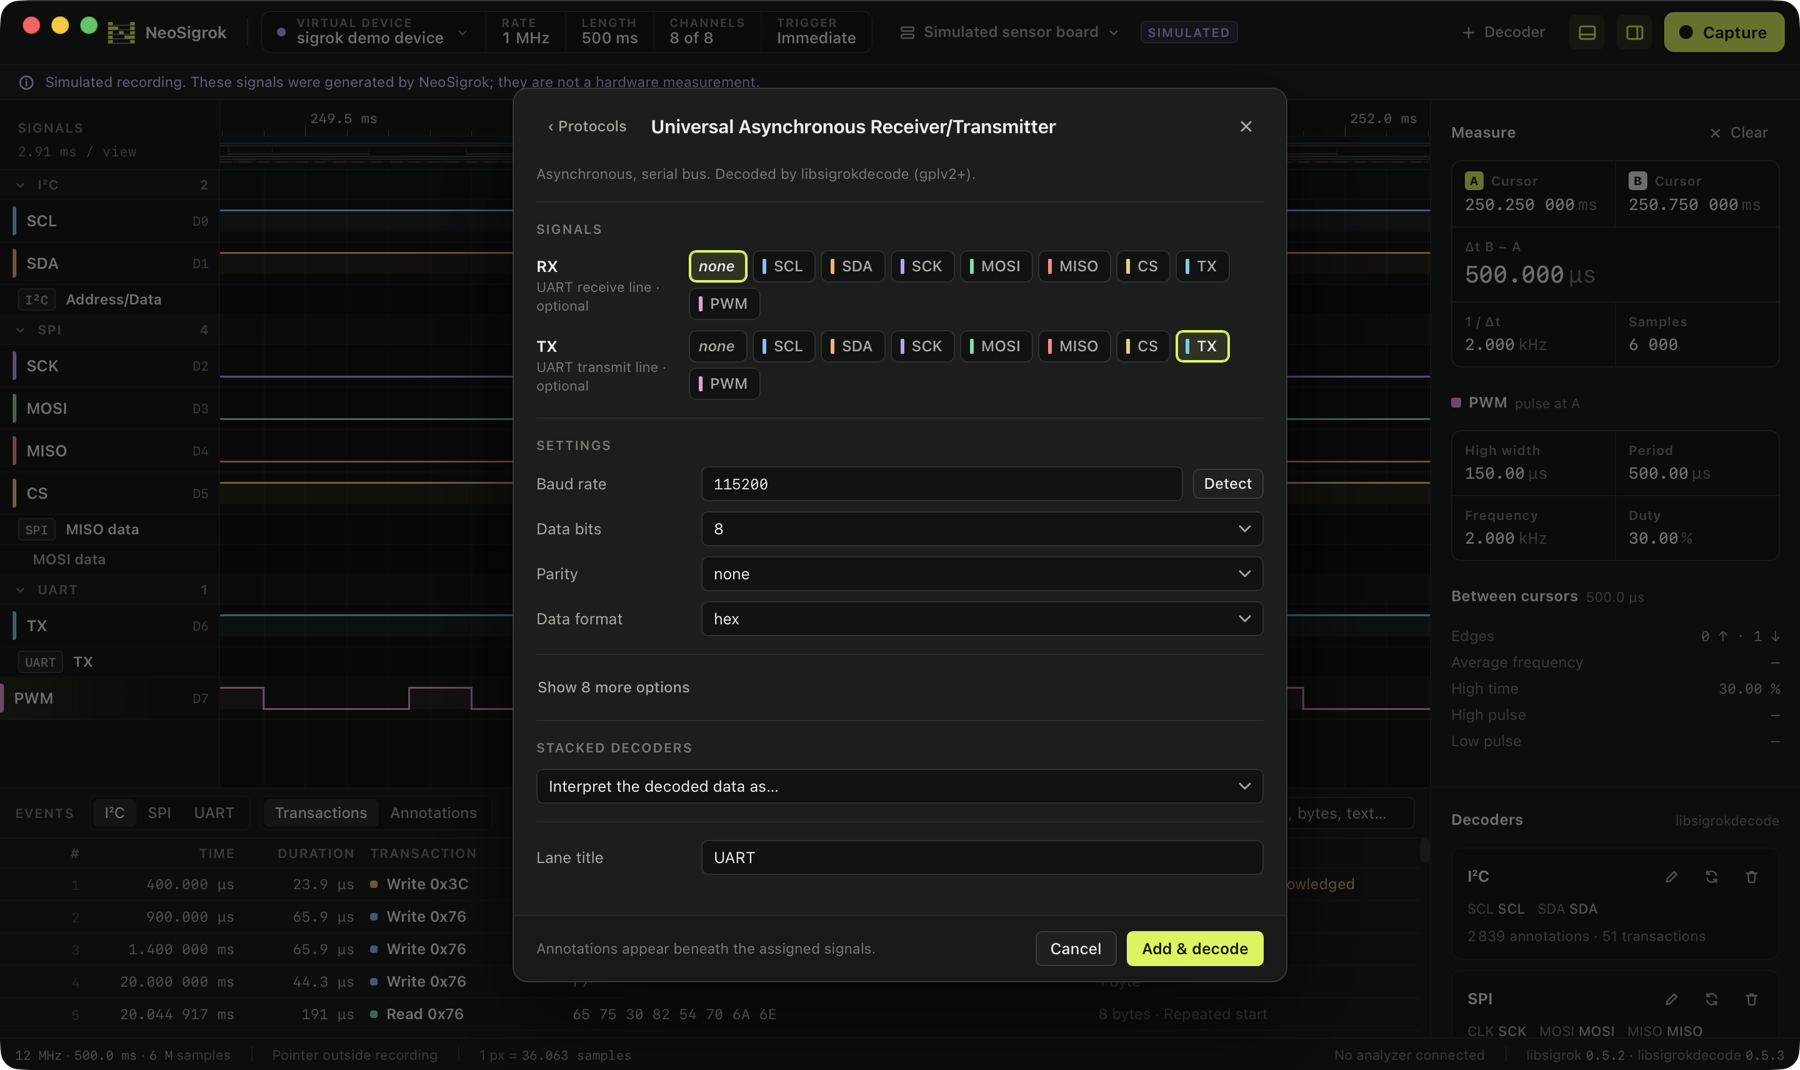Edit the I²C decoder
Viewport: 1800px width, 1070px height.
click(1671, 877)
